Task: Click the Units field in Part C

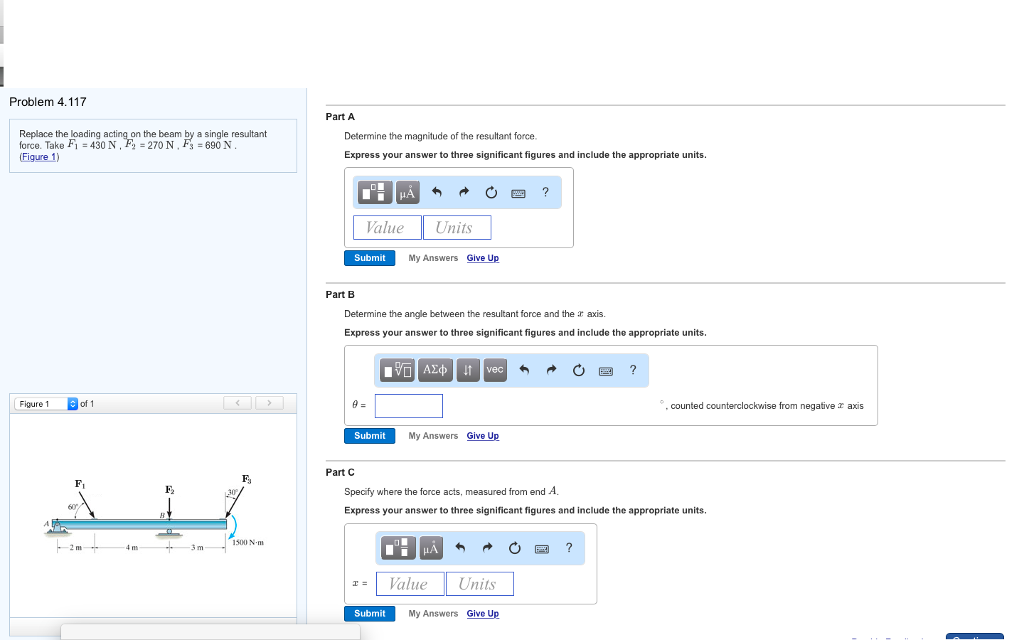Action: 479,582
